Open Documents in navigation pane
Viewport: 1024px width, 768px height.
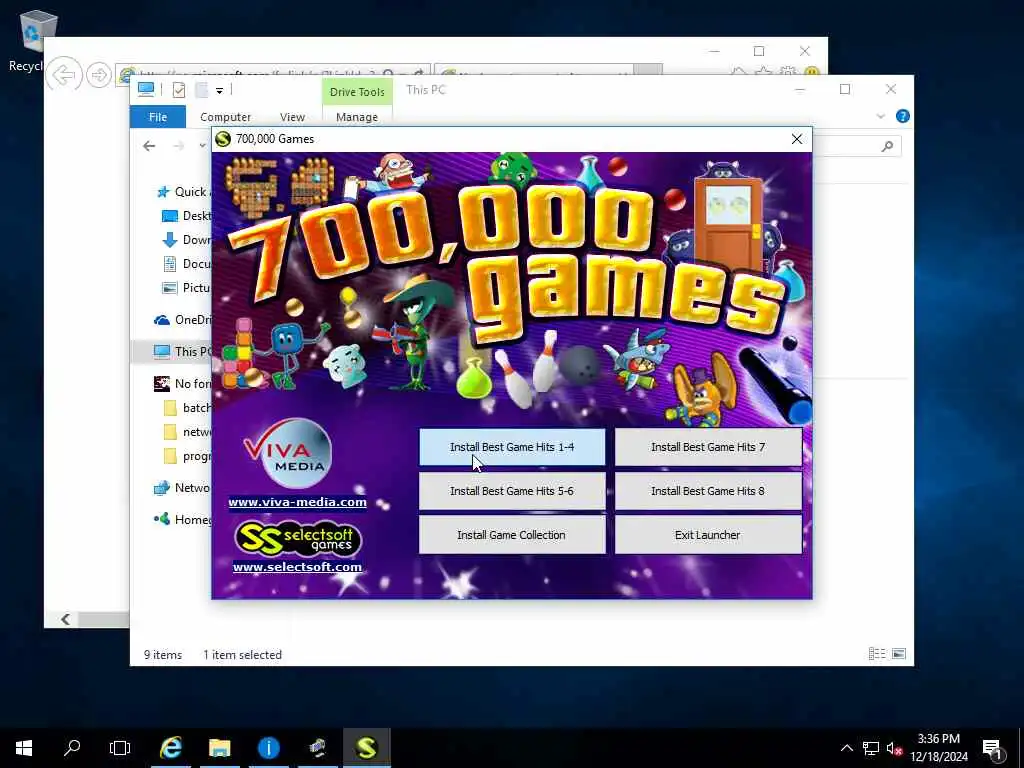[185, 264]
